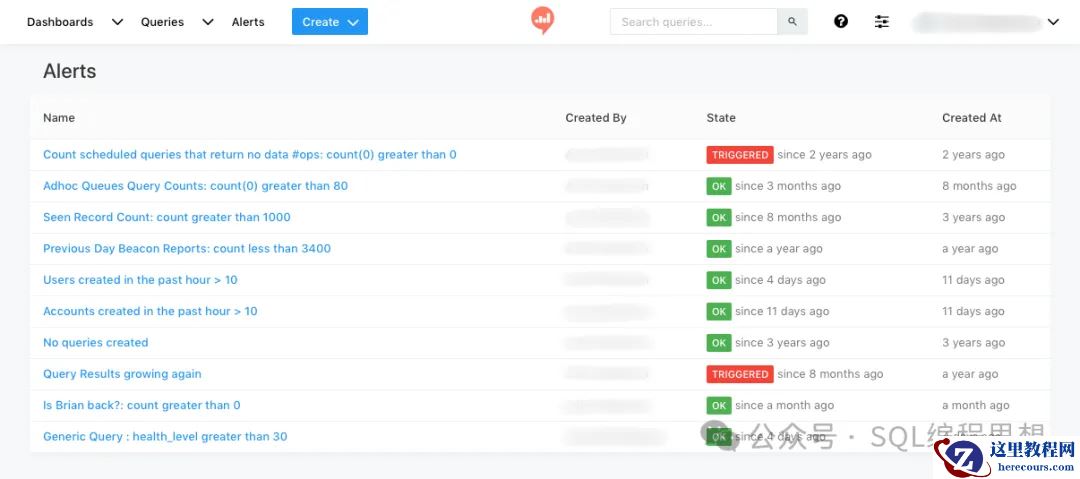Viewport: 1080px width, 479px height.
Task: Click the search magnifier button
Action: (792, 21)
